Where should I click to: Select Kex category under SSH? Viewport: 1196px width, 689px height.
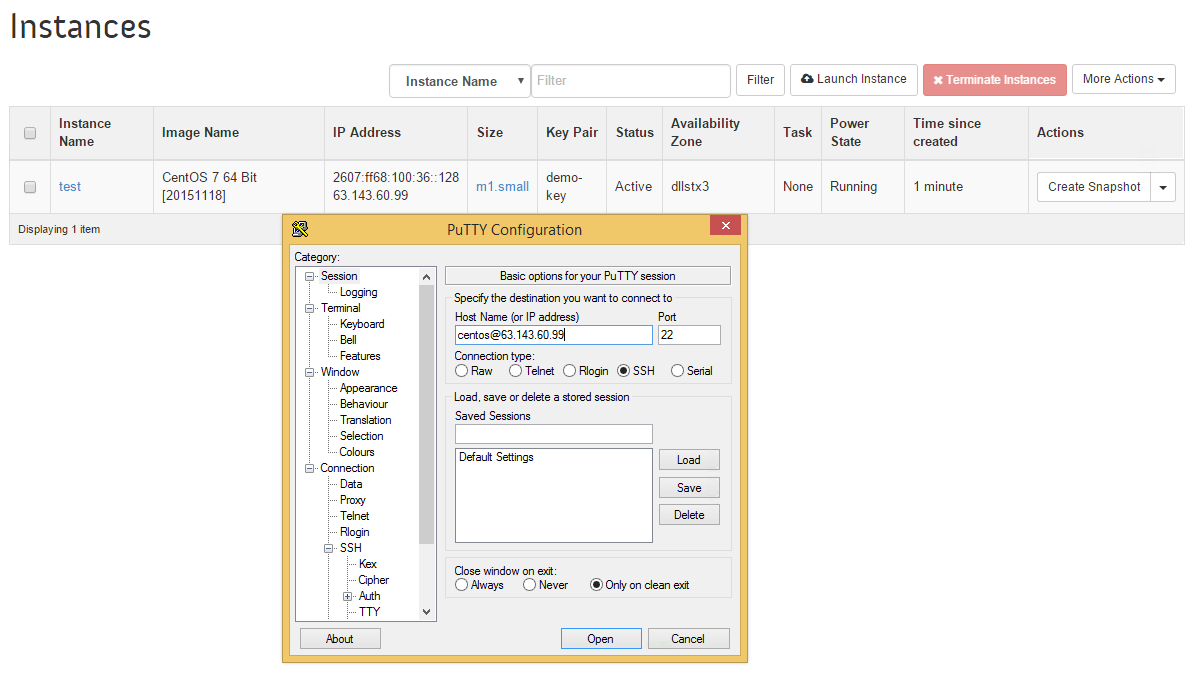click(368, 565)
